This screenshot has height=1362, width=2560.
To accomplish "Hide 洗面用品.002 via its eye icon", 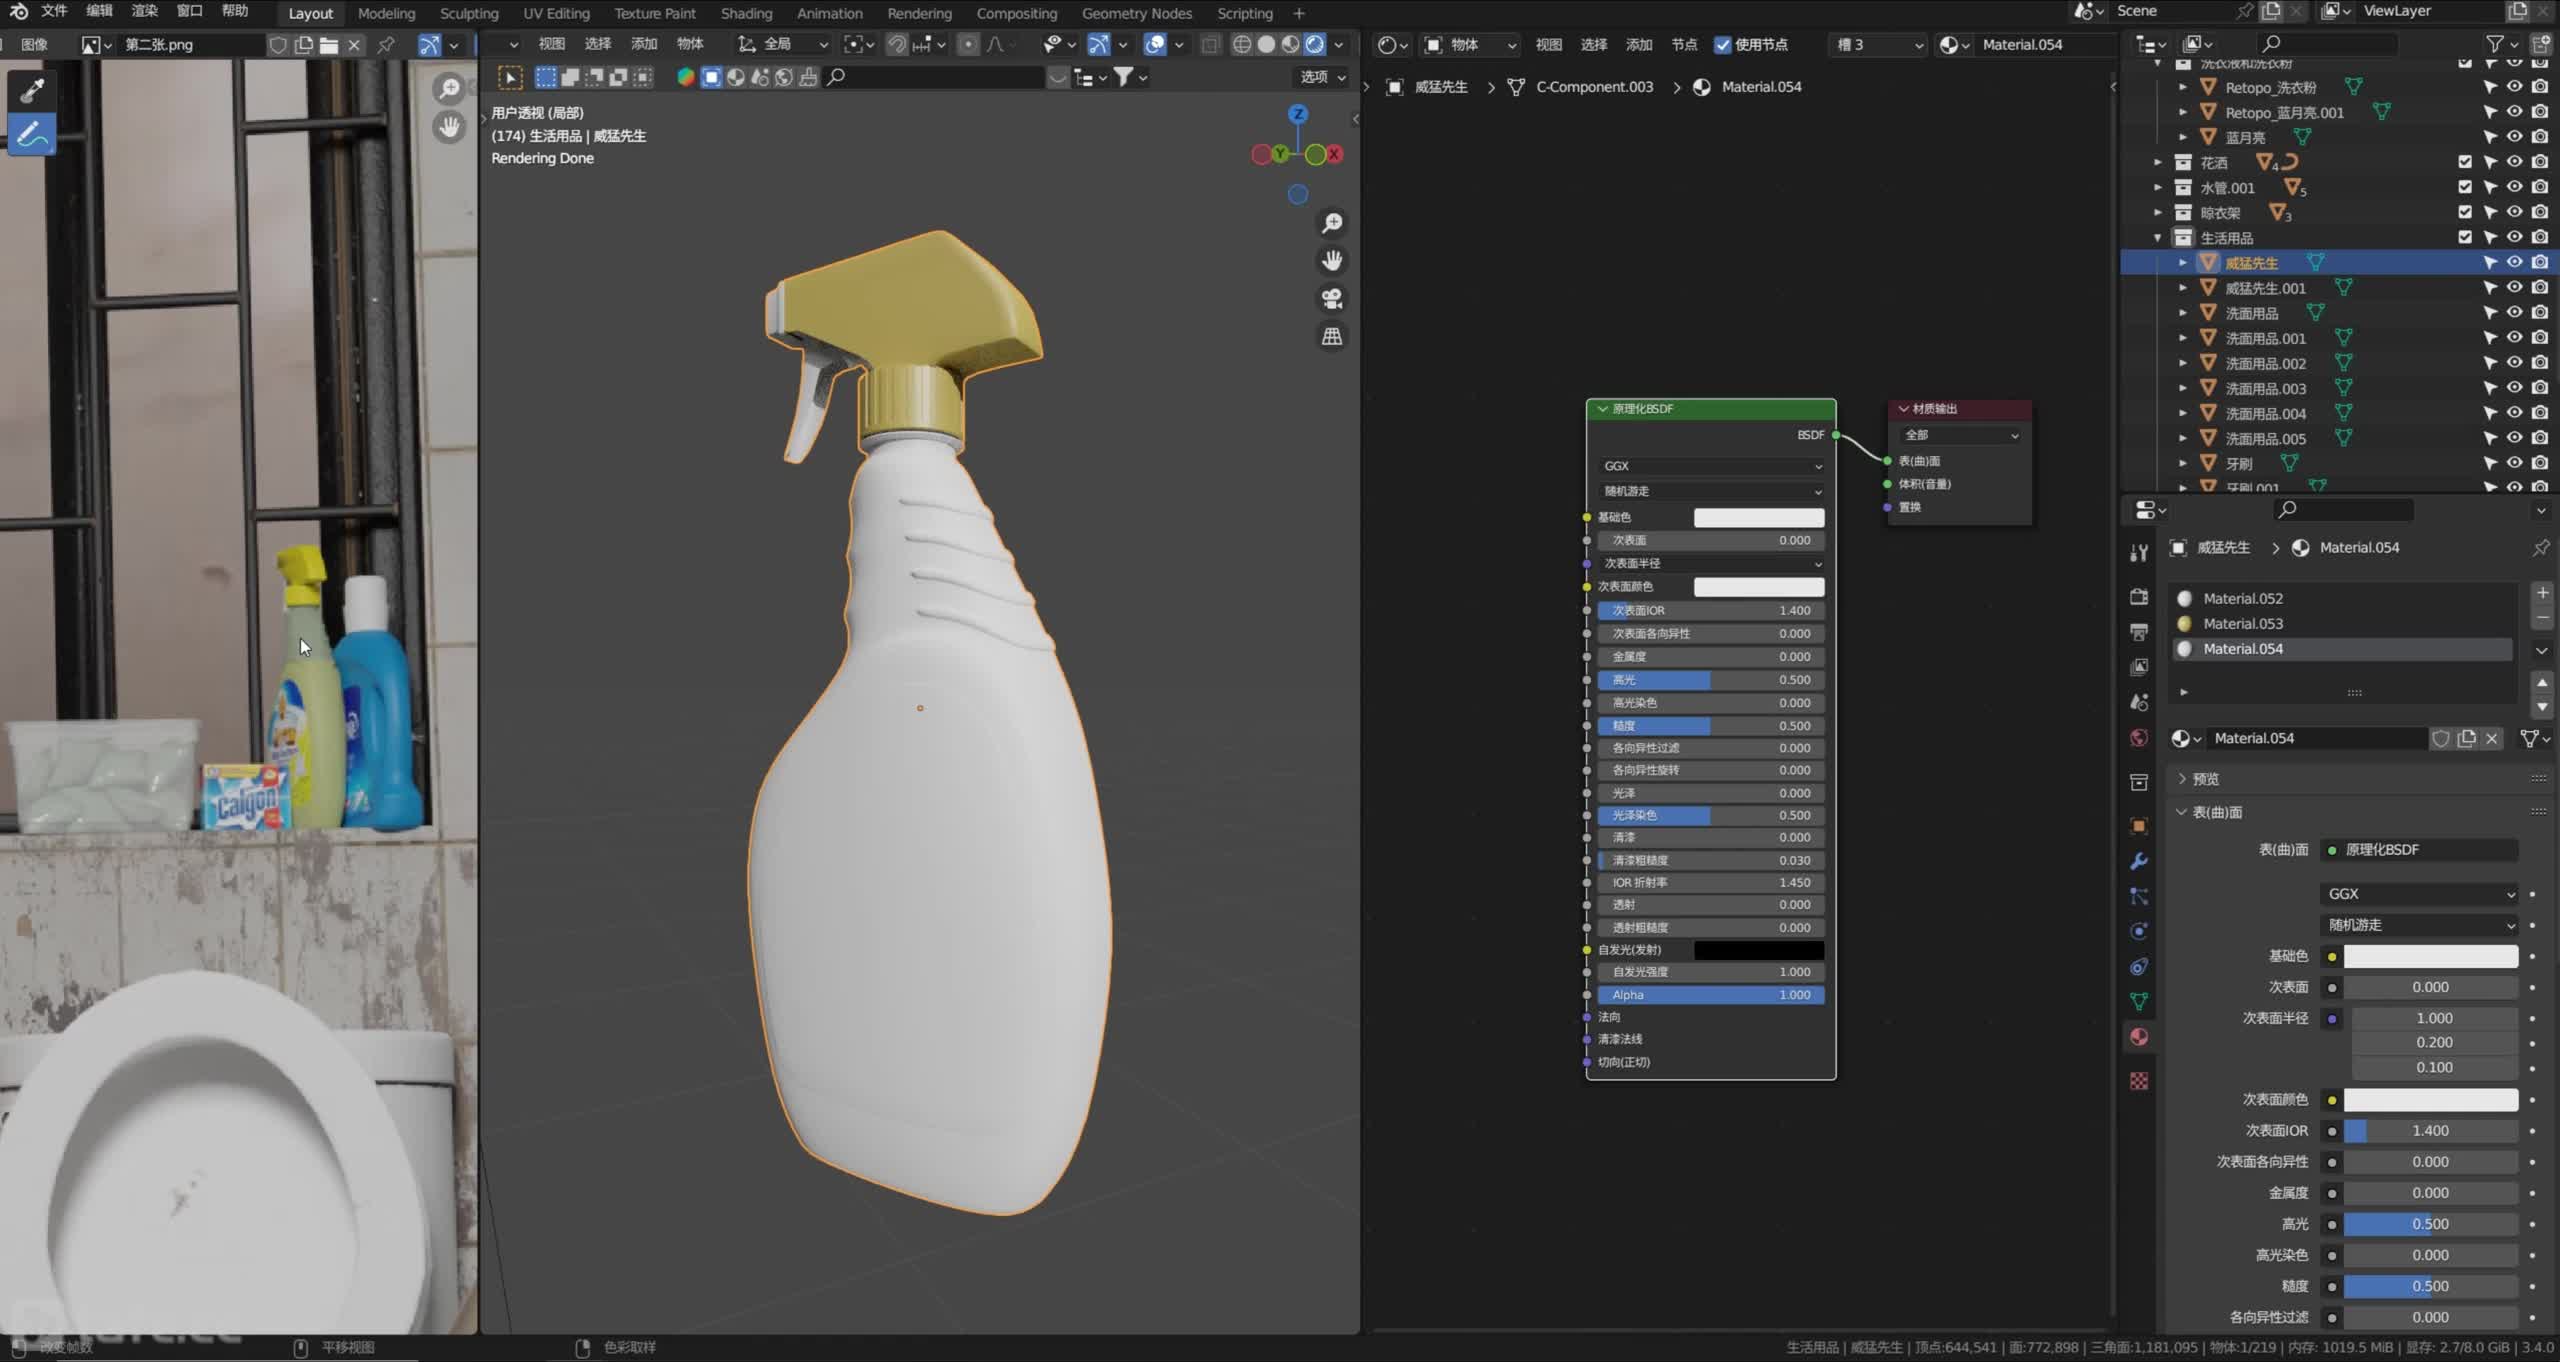I will [2515, 363].
